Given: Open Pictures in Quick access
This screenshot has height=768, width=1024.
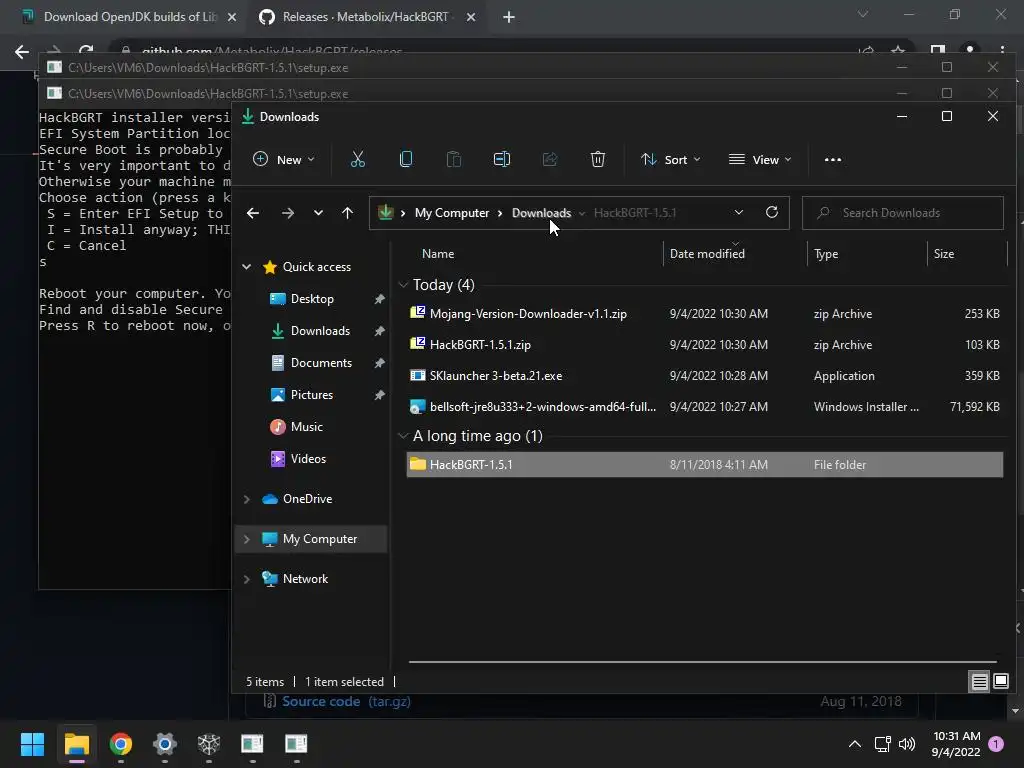Looking at the screenshot, I should [x=312, y=394].
